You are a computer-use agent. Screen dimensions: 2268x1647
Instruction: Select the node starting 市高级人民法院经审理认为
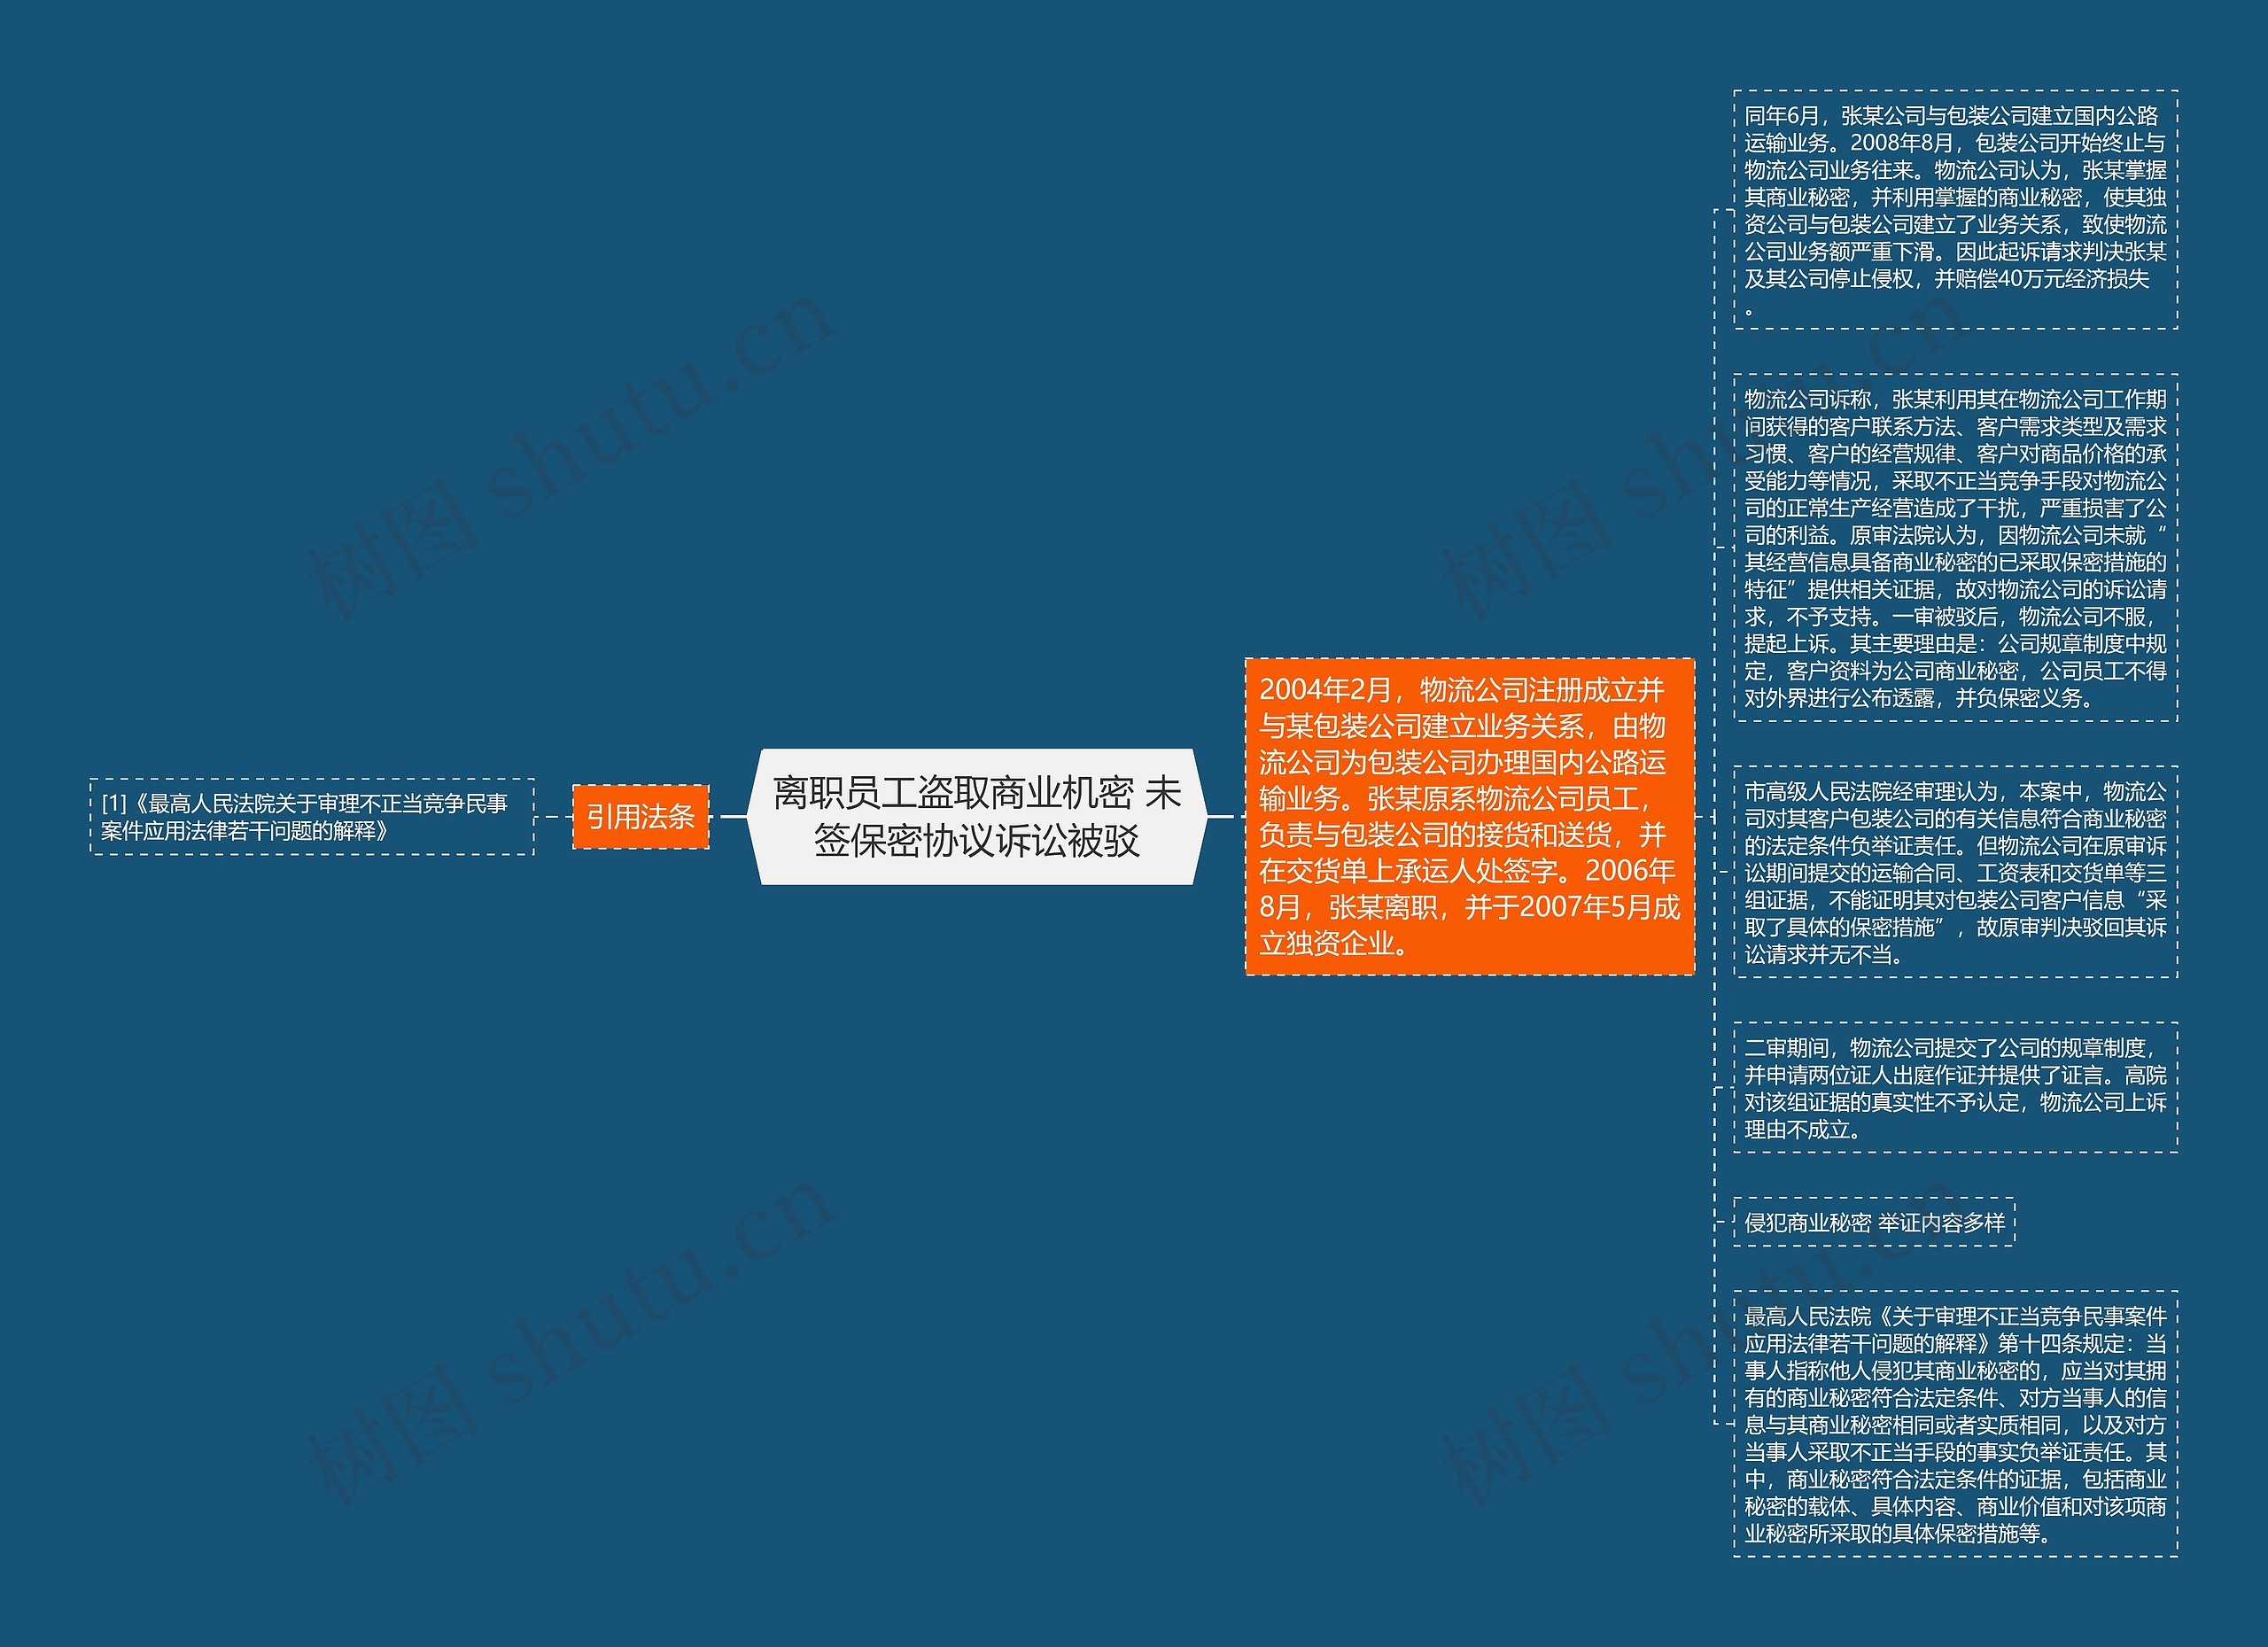[1956, 872]
